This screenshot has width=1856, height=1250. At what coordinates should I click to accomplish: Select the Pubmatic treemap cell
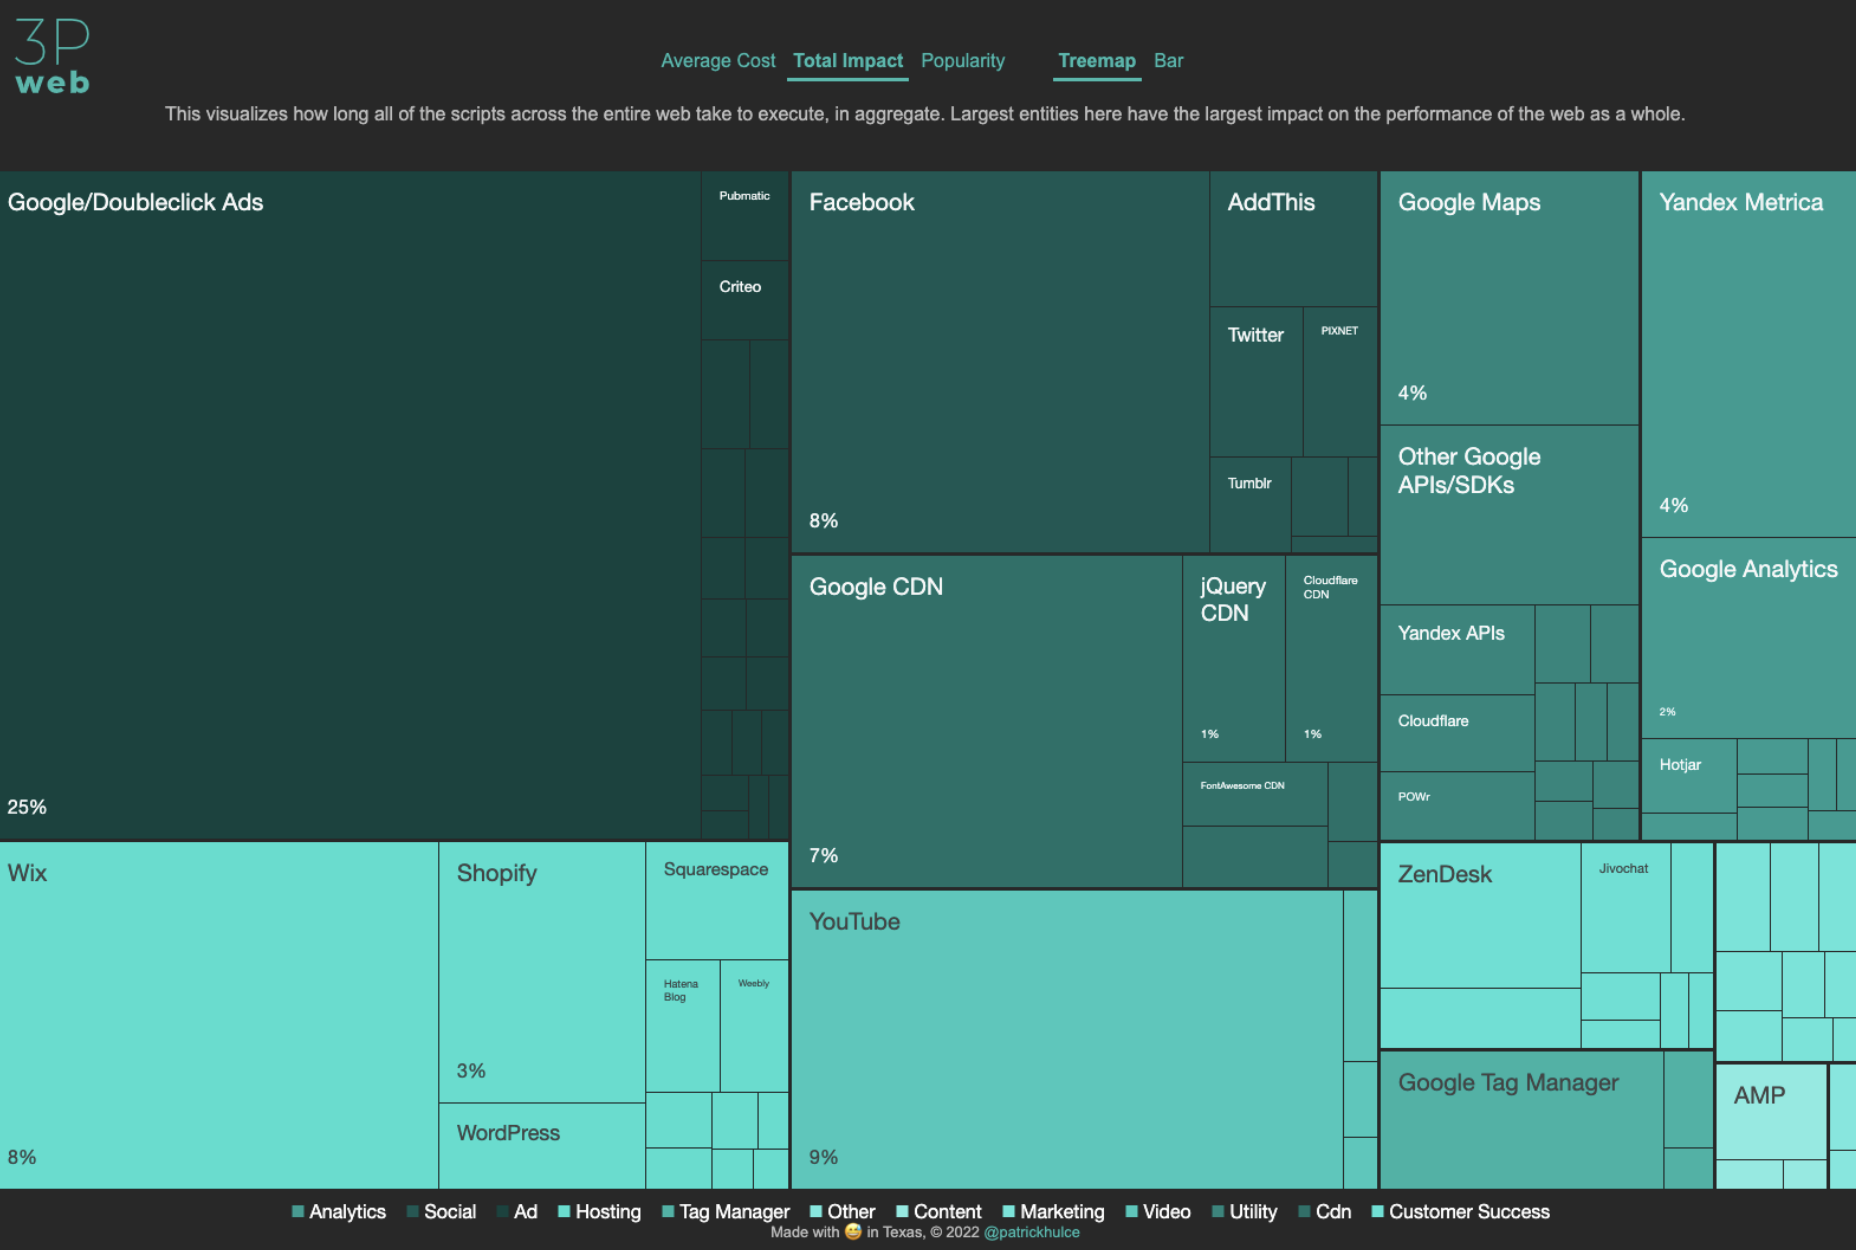[x=745, y=216]
